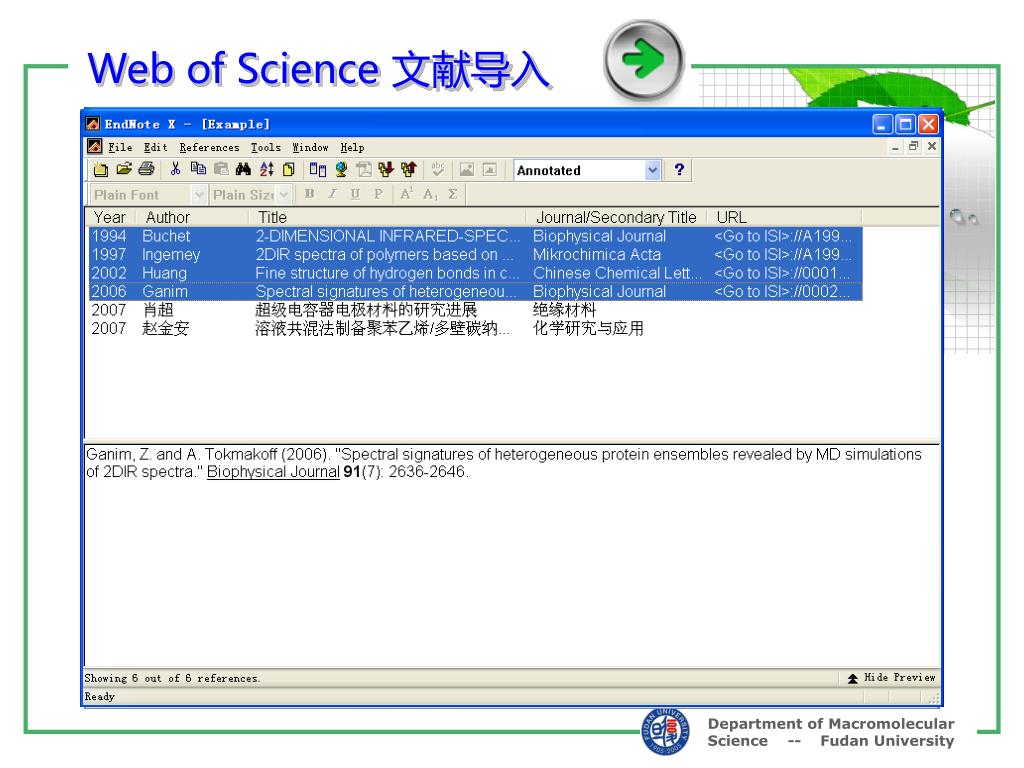The image size is (1024, 768).
Task: Click the 化学研究与应用 journal cell
Action: tap(588, 328)
